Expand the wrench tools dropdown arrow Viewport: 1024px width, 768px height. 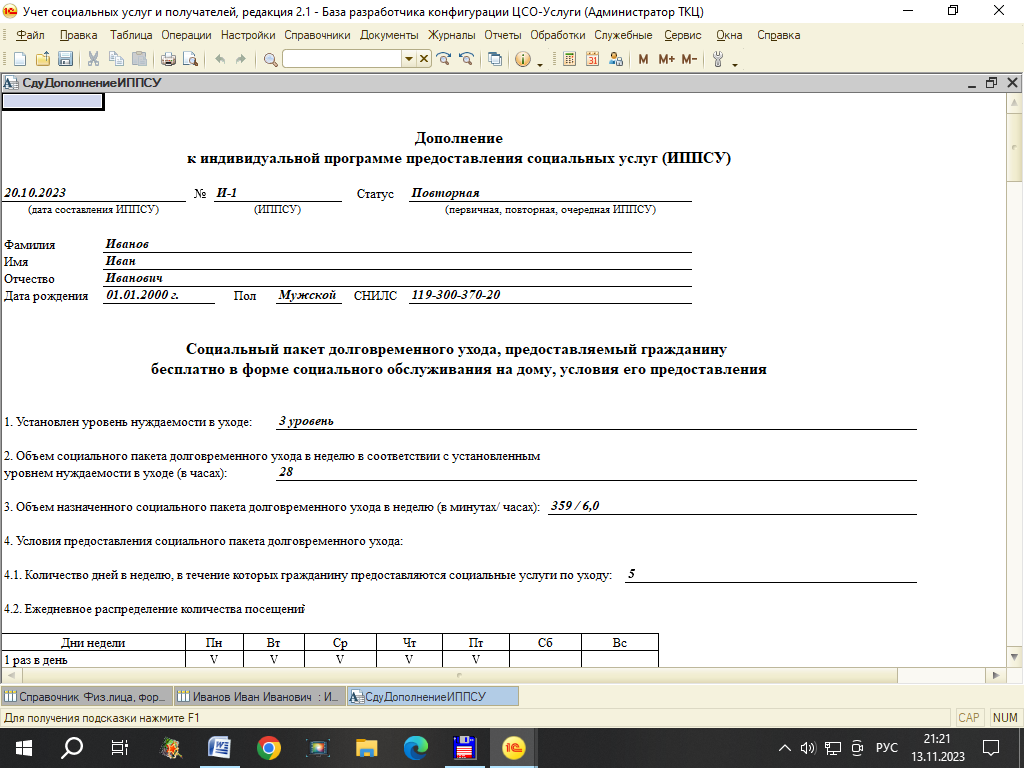[735, 62]
